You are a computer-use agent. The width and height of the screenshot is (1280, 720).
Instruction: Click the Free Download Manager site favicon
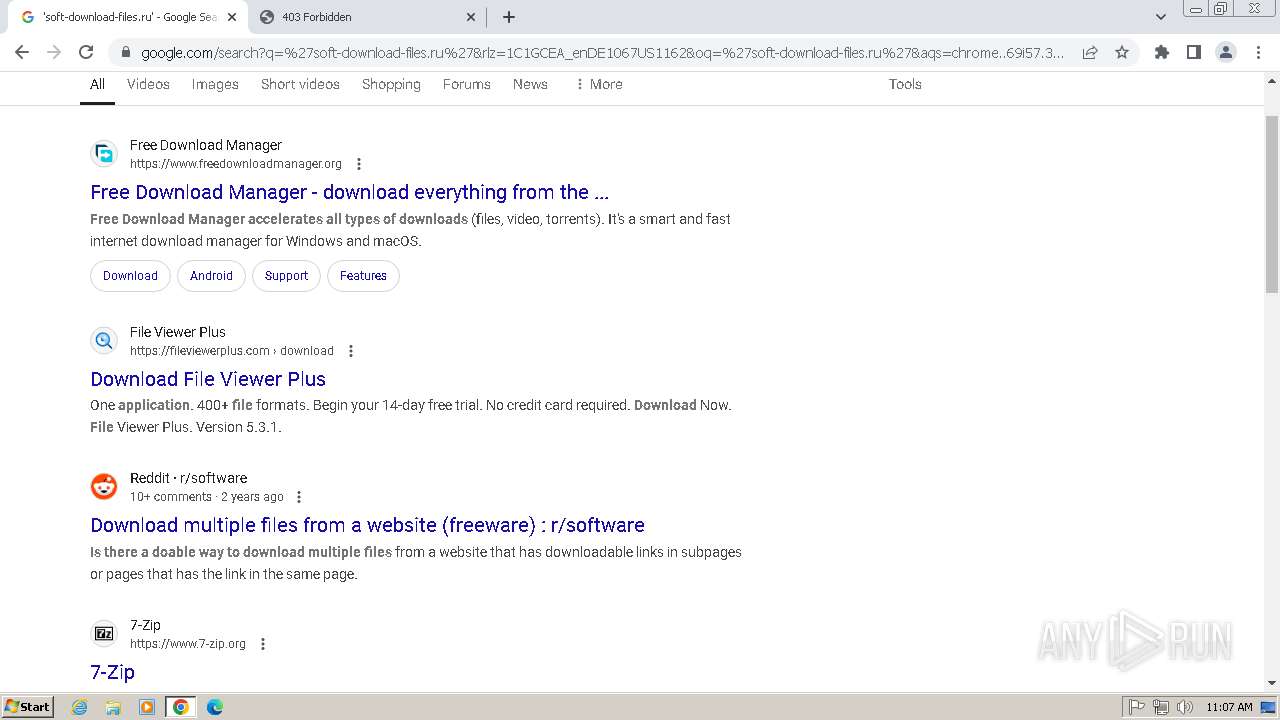point(104,153)
